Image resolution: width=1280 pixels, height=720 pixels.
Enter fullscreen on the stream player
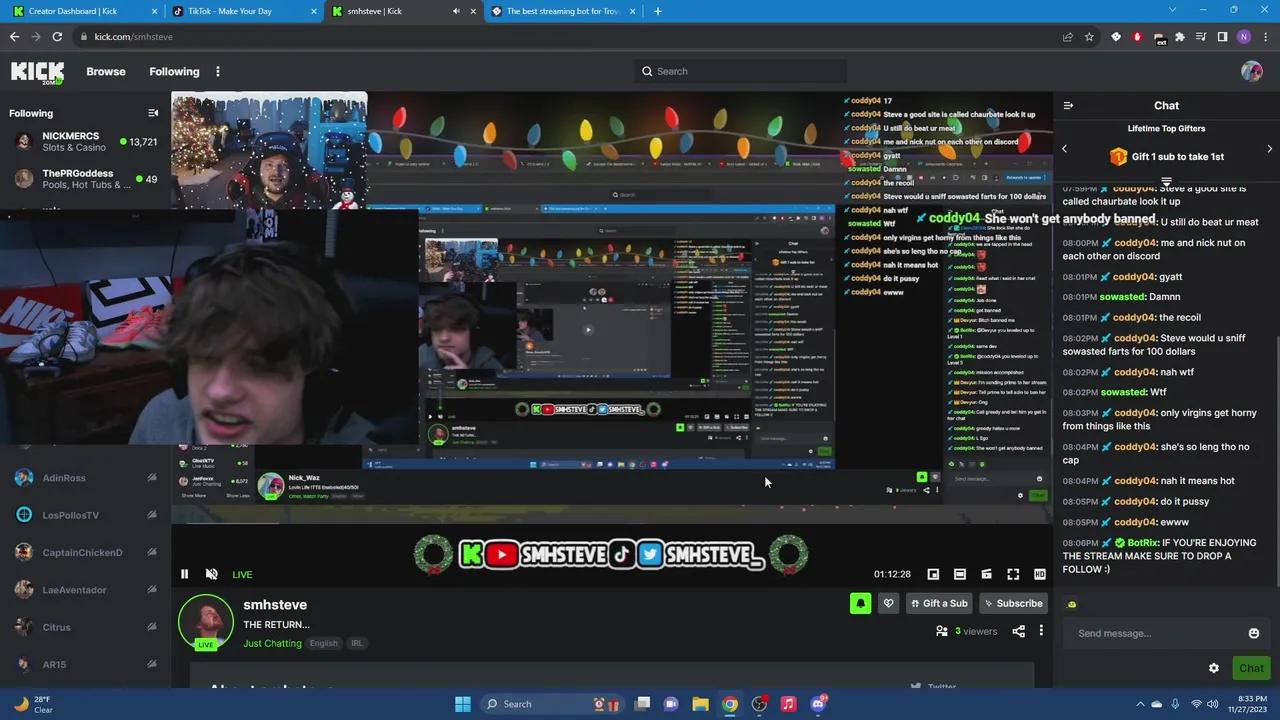1013,574
